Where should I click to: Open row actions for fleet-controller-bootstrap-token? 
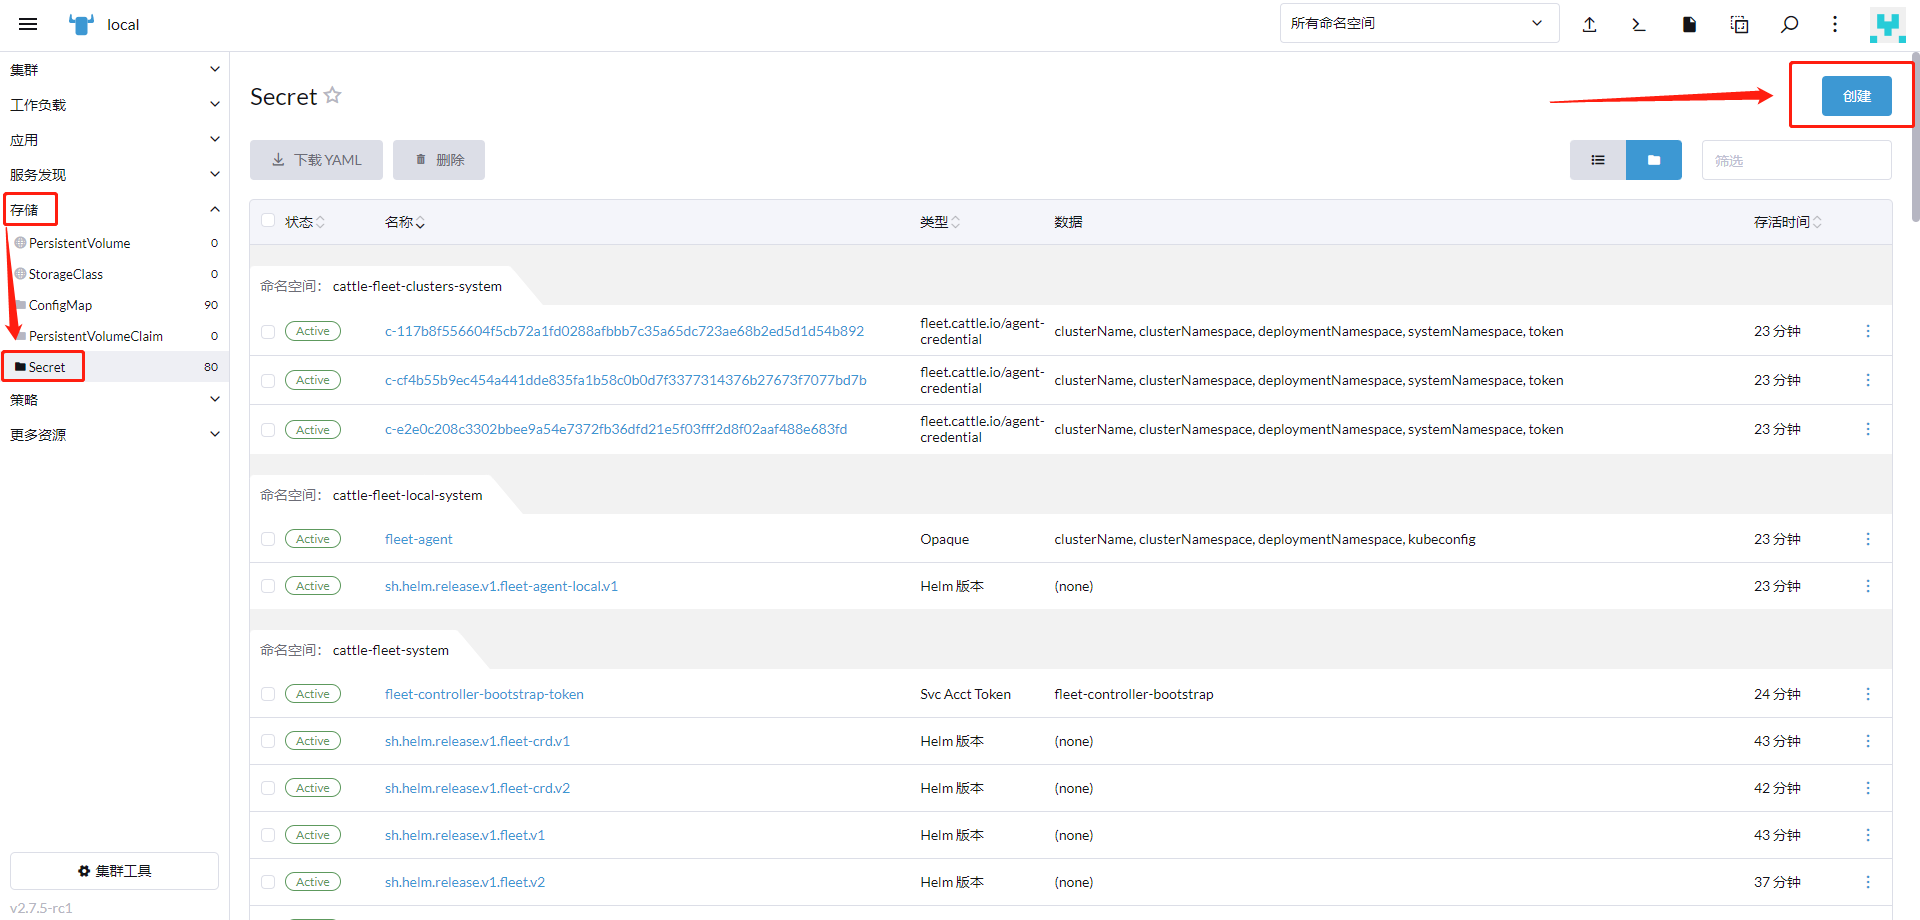1868,694
